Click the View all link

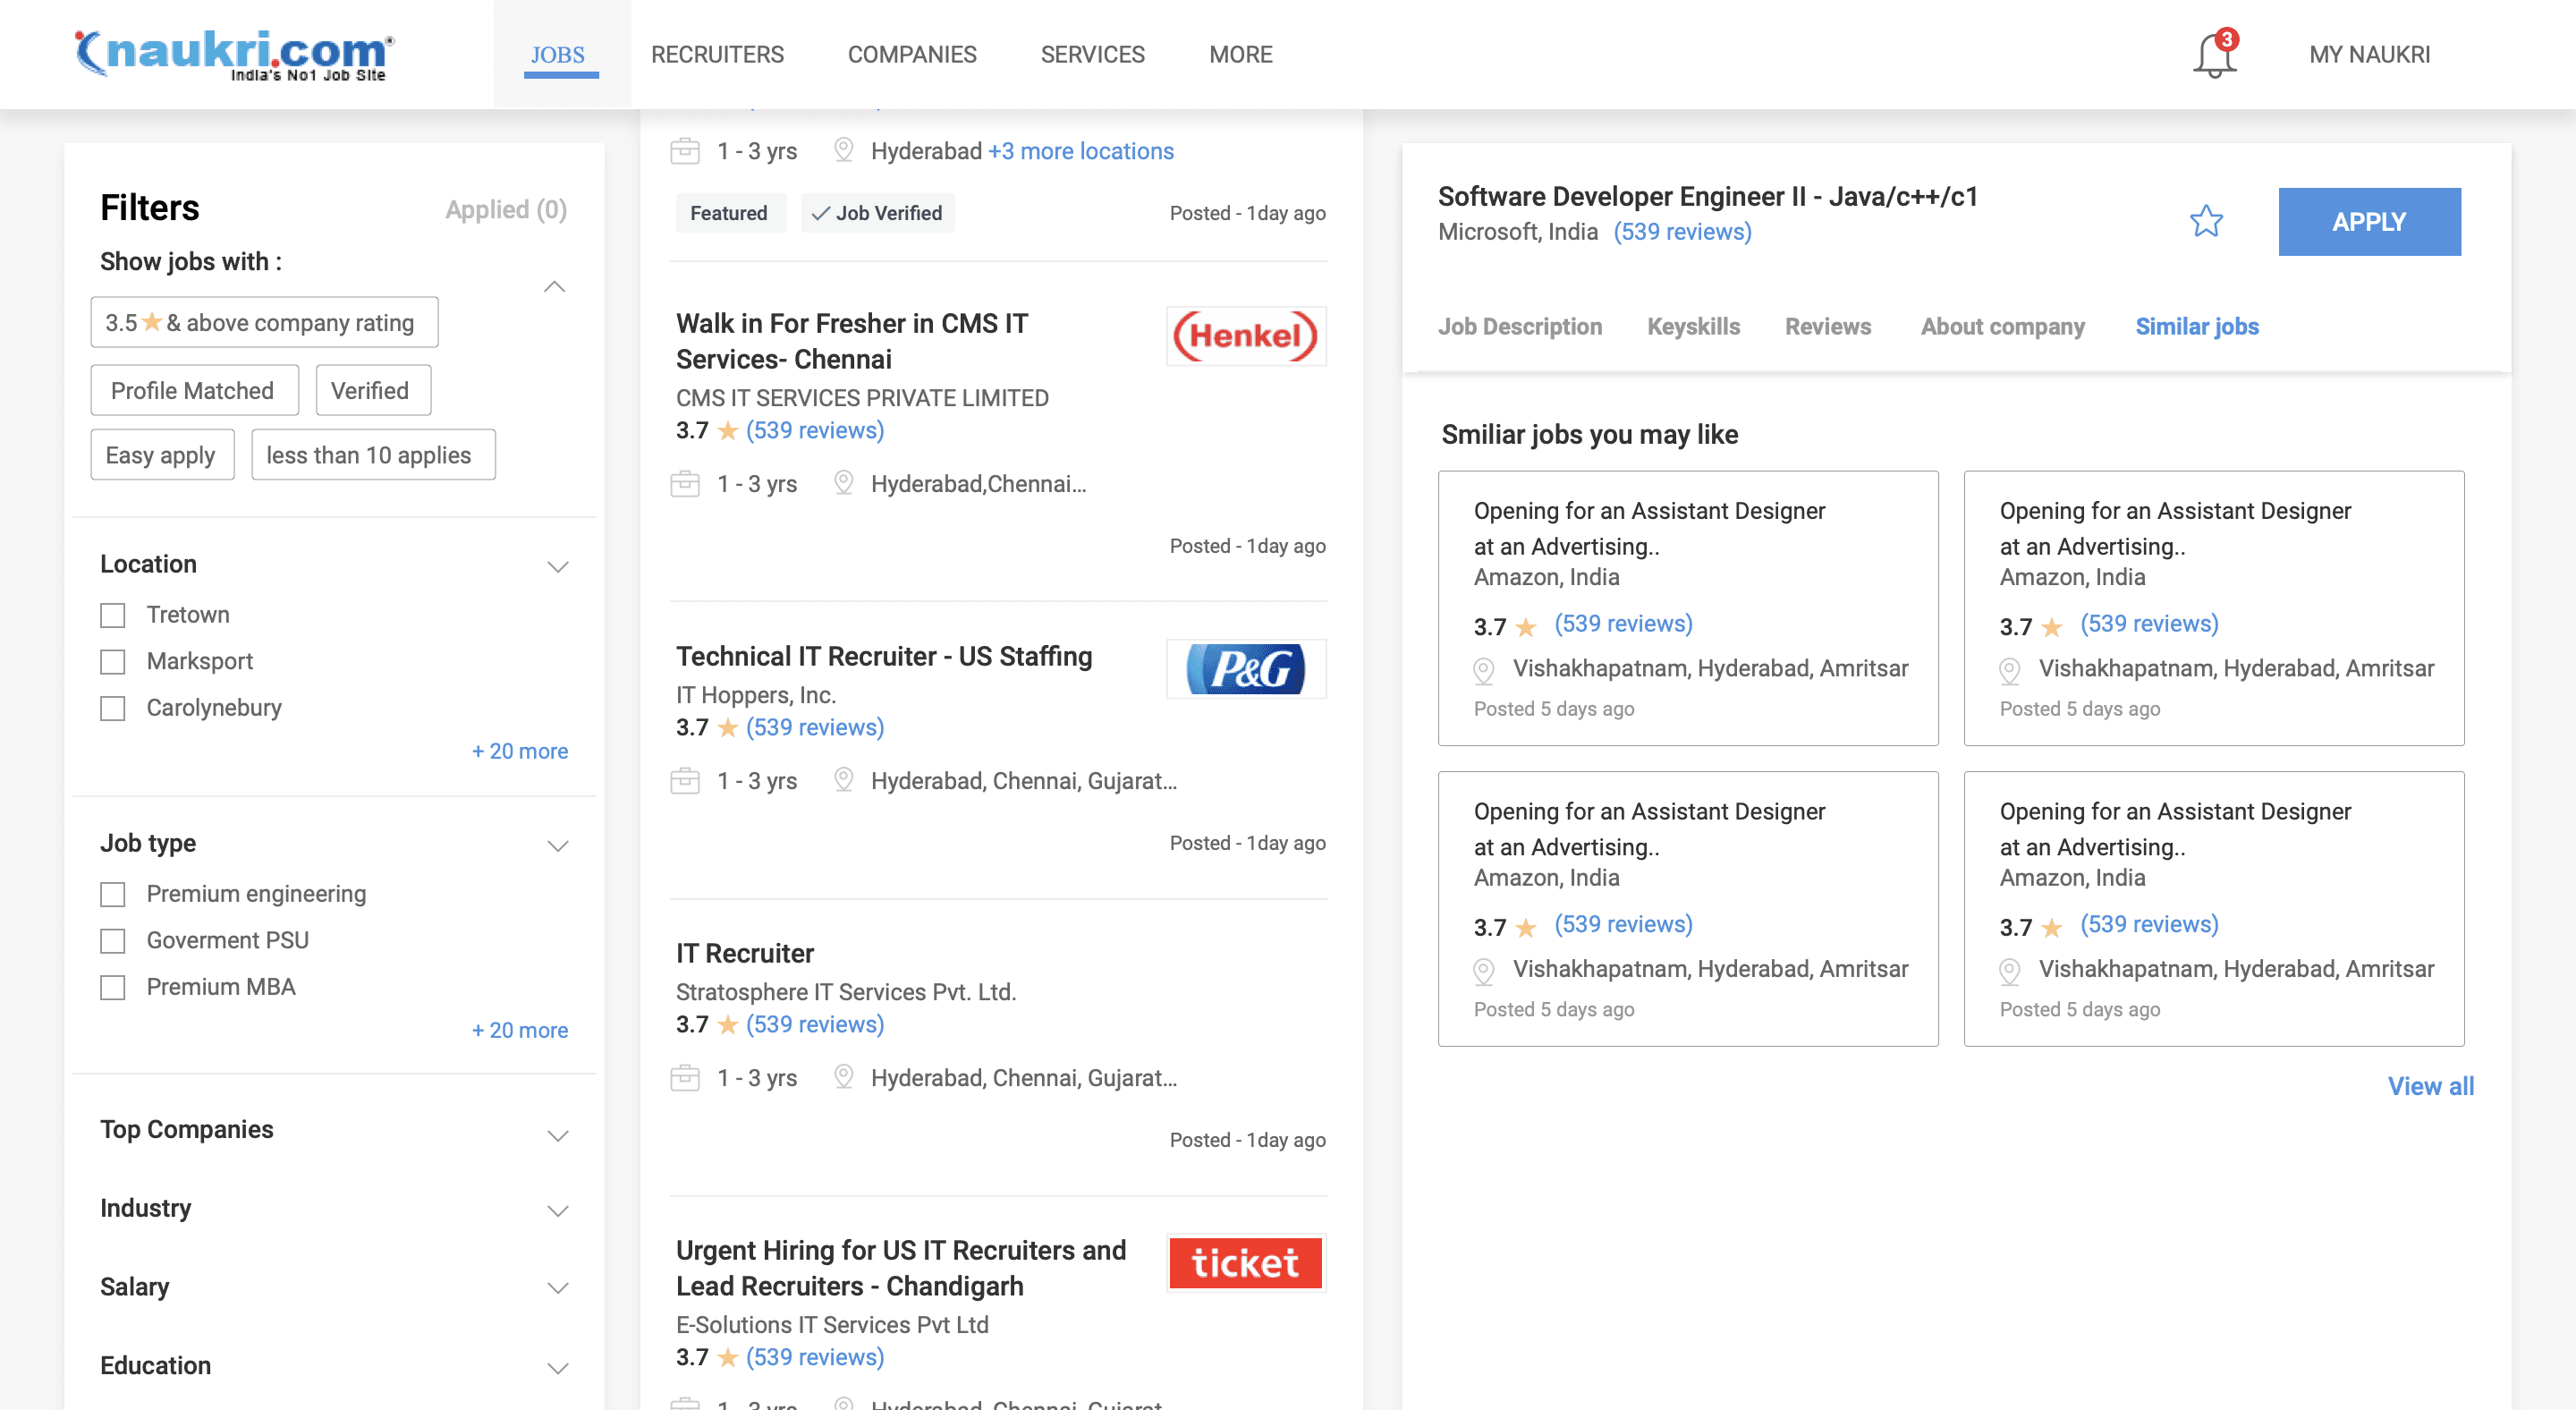[x=2430, y=1086]
